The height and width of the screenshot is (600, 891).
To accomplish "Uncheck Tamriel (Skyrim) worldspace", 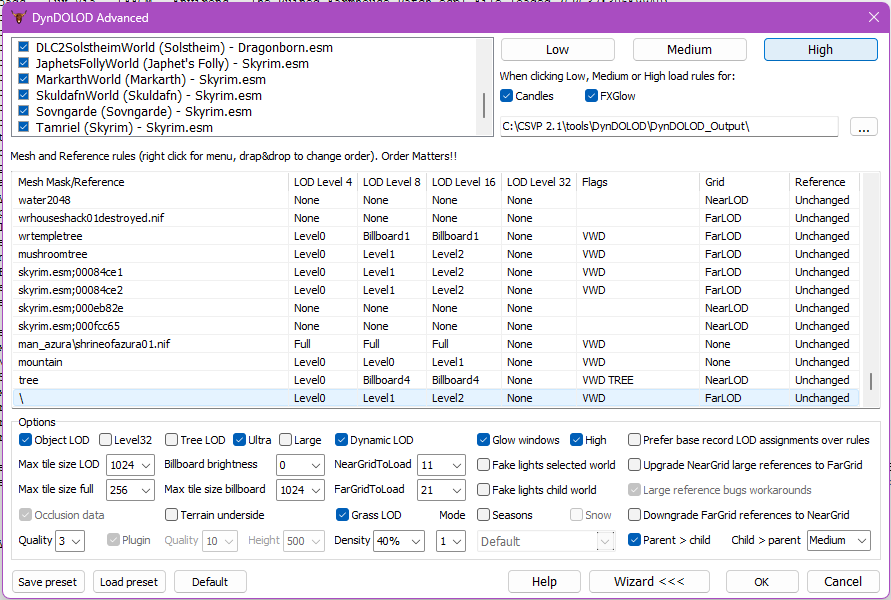I will click(x=25, y=128).
